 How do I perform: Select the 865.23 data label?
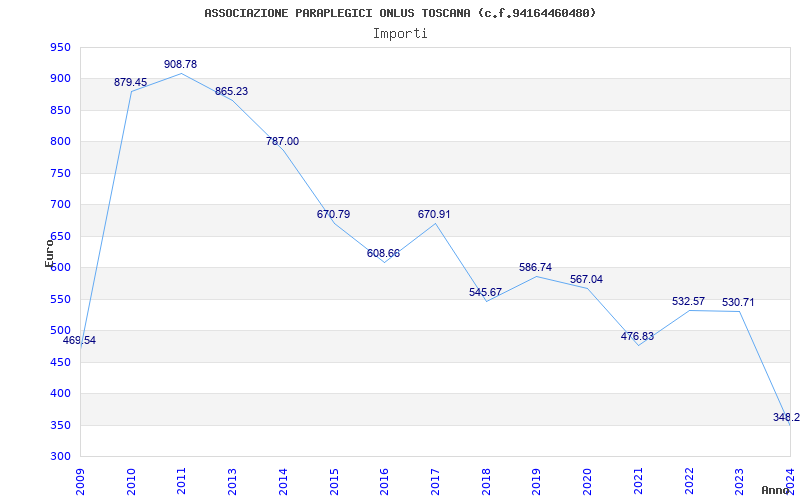click(231, 92)
